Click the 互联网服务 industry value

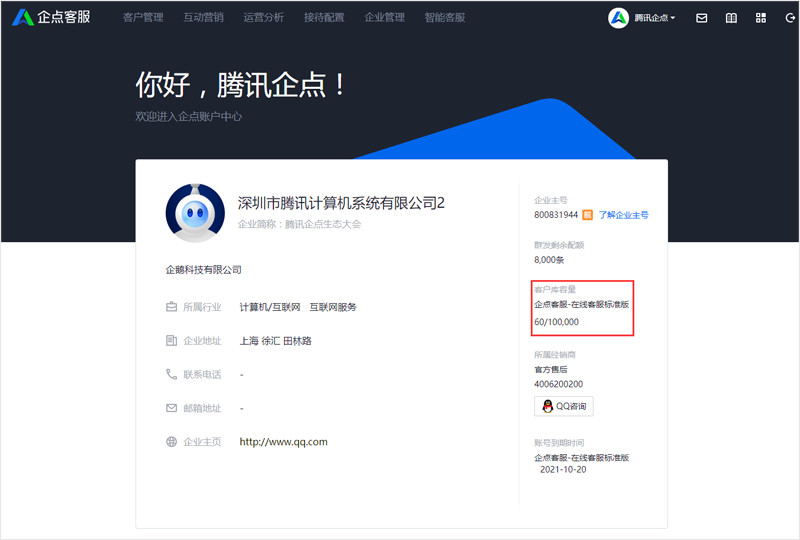click(333, 307)
